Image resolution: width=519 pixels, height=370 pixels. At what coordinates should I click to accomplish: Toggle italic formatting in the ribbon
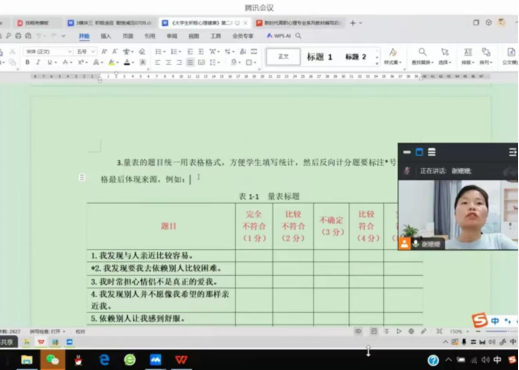coord(38,62)
